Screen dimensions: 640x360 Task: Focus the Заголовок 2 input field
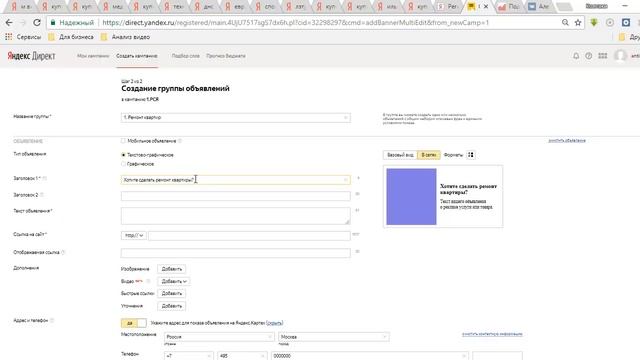click(x=236, y=196)
